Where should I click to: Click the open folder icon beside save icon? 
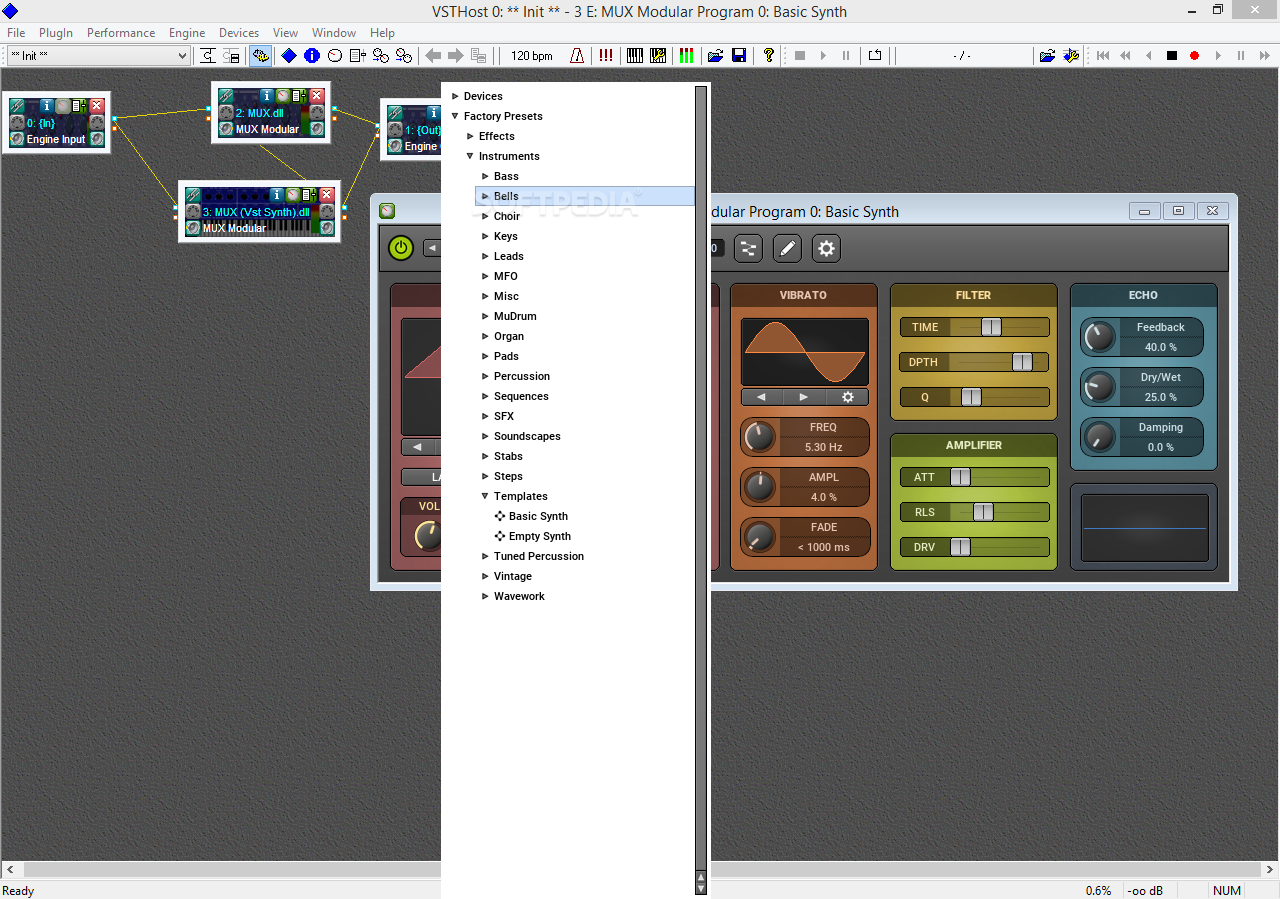coord(715,56)
